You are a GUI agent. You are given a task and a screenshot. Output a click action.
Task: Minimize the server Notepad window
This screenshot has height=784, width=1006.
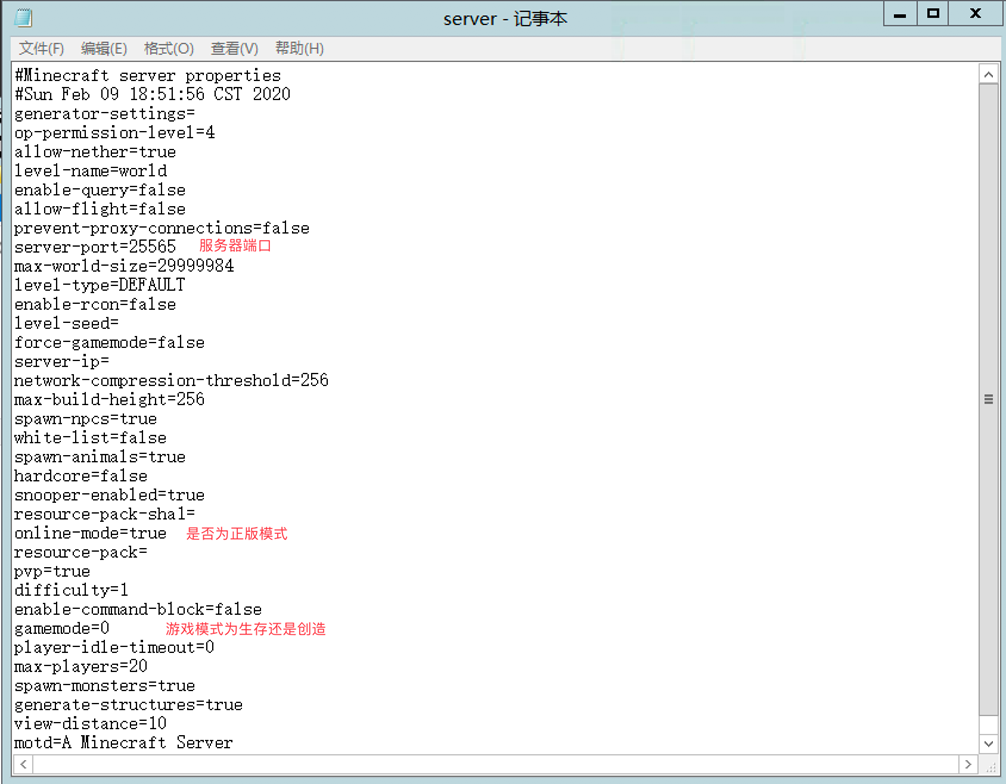900,14
